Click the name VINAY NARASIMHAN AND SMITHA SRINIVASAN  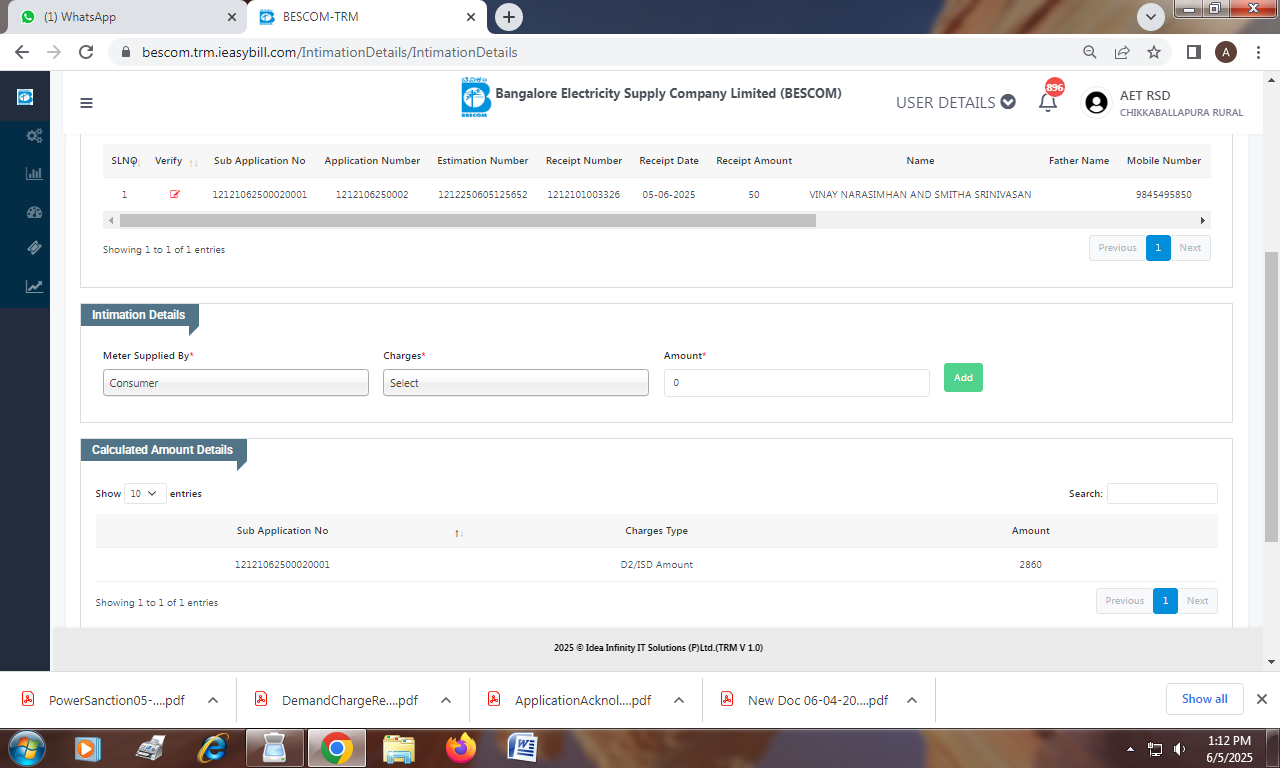tap(920, 195)
